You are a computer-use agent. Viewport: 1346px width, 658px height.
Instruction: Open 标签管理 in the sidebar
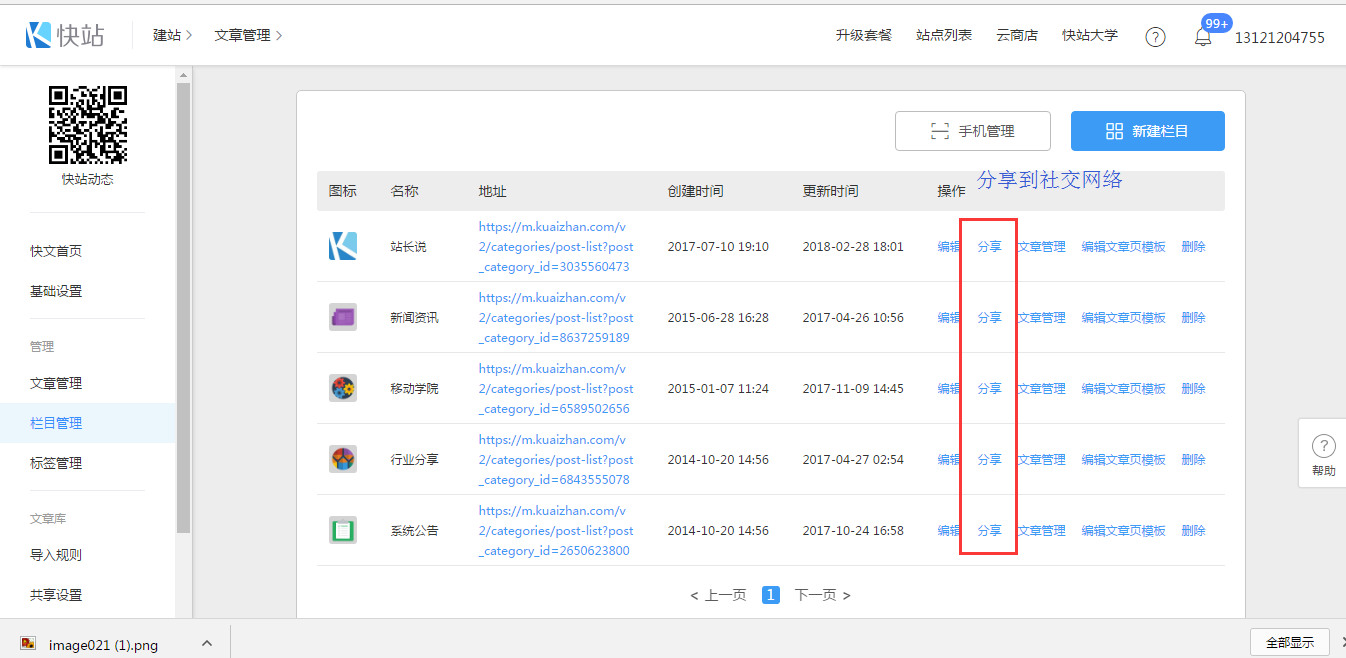click(56, 463)
